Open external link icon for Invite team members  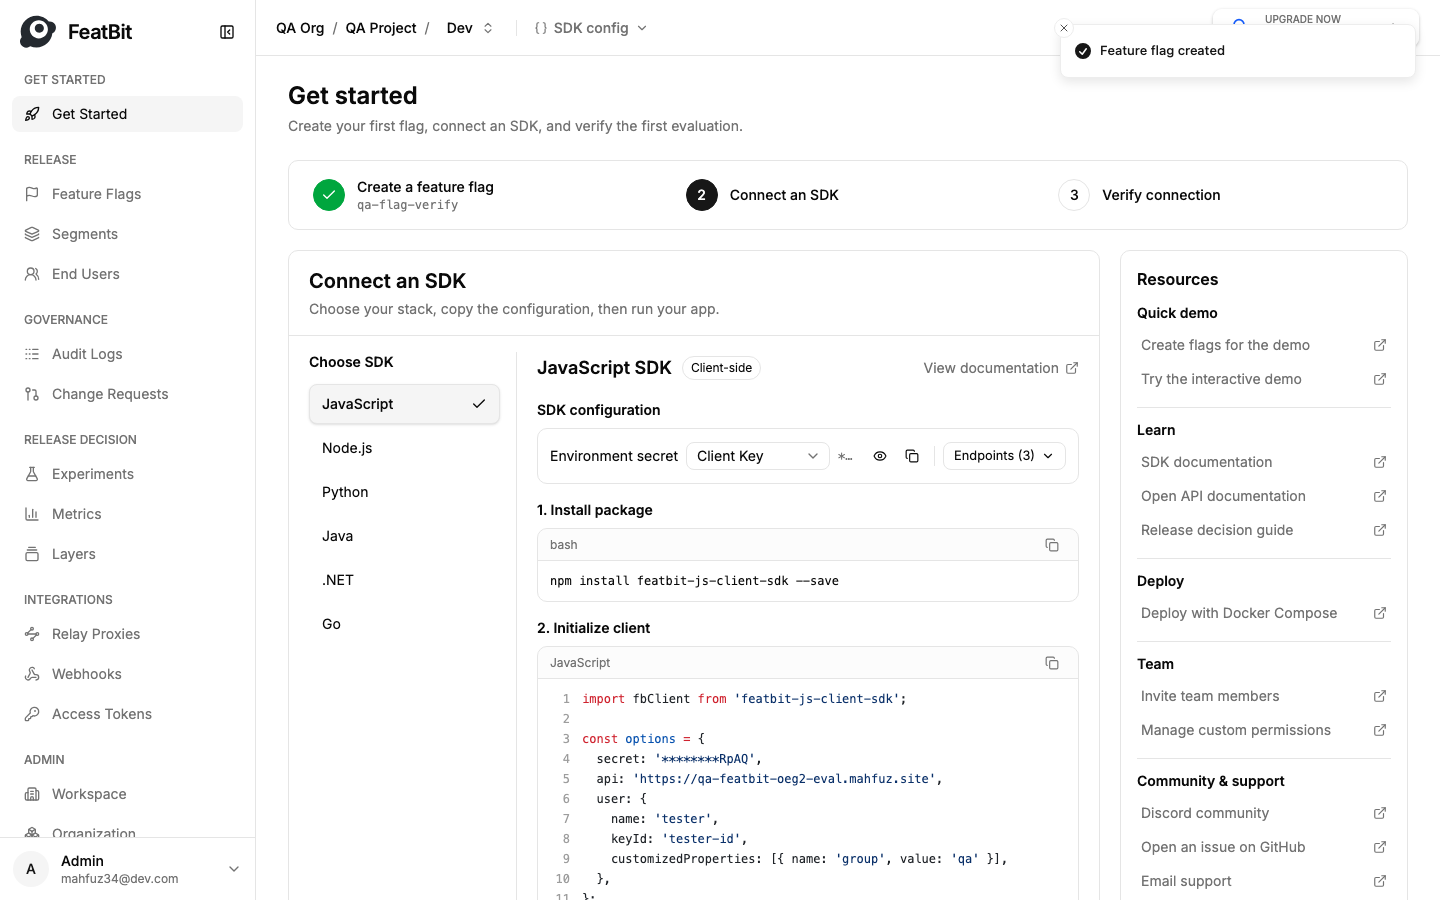pos(1380,696)
